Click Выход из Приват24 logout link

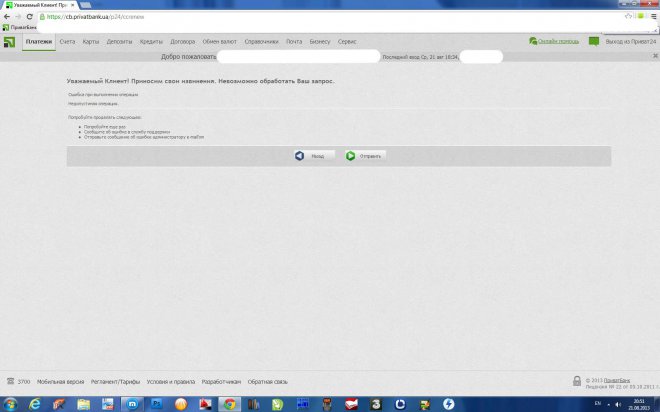coord(630,42)
